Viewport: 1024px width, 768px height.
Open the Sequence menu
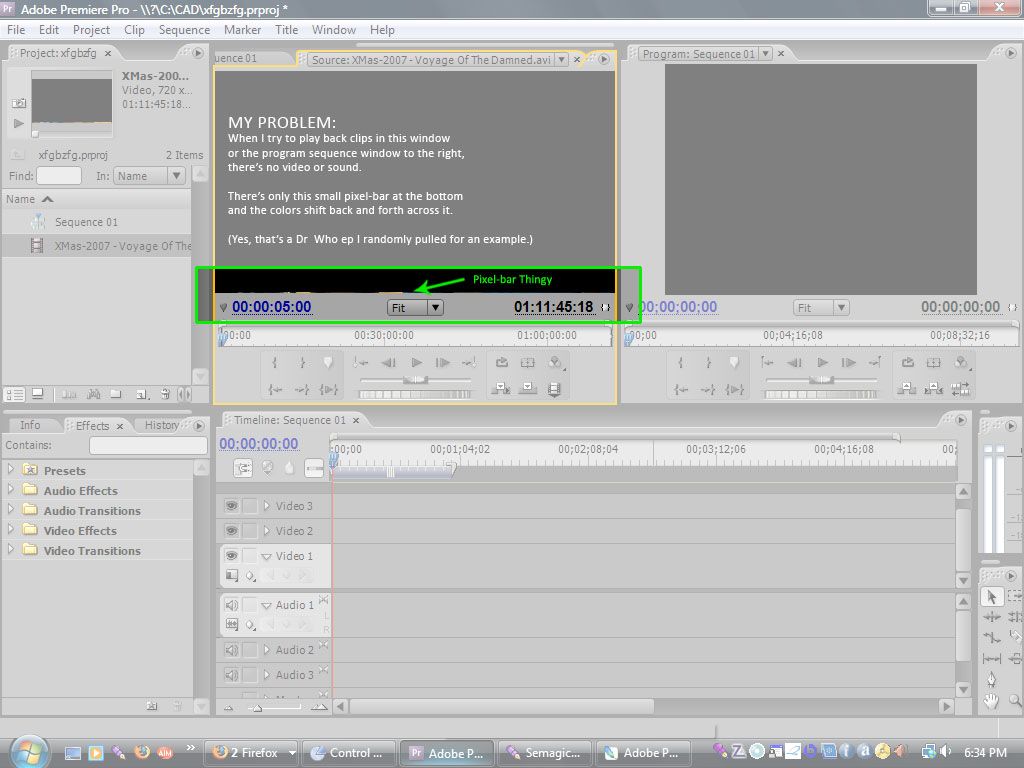(184, 30)
